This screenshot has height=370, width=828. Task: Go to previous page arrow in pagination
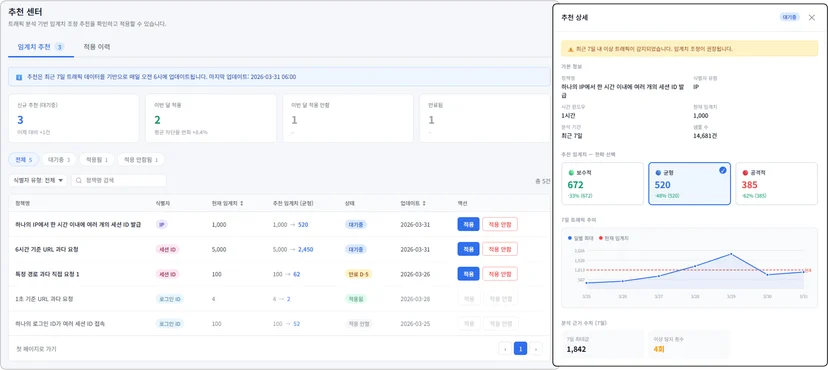pyautogui.click(x=505, y=348)
